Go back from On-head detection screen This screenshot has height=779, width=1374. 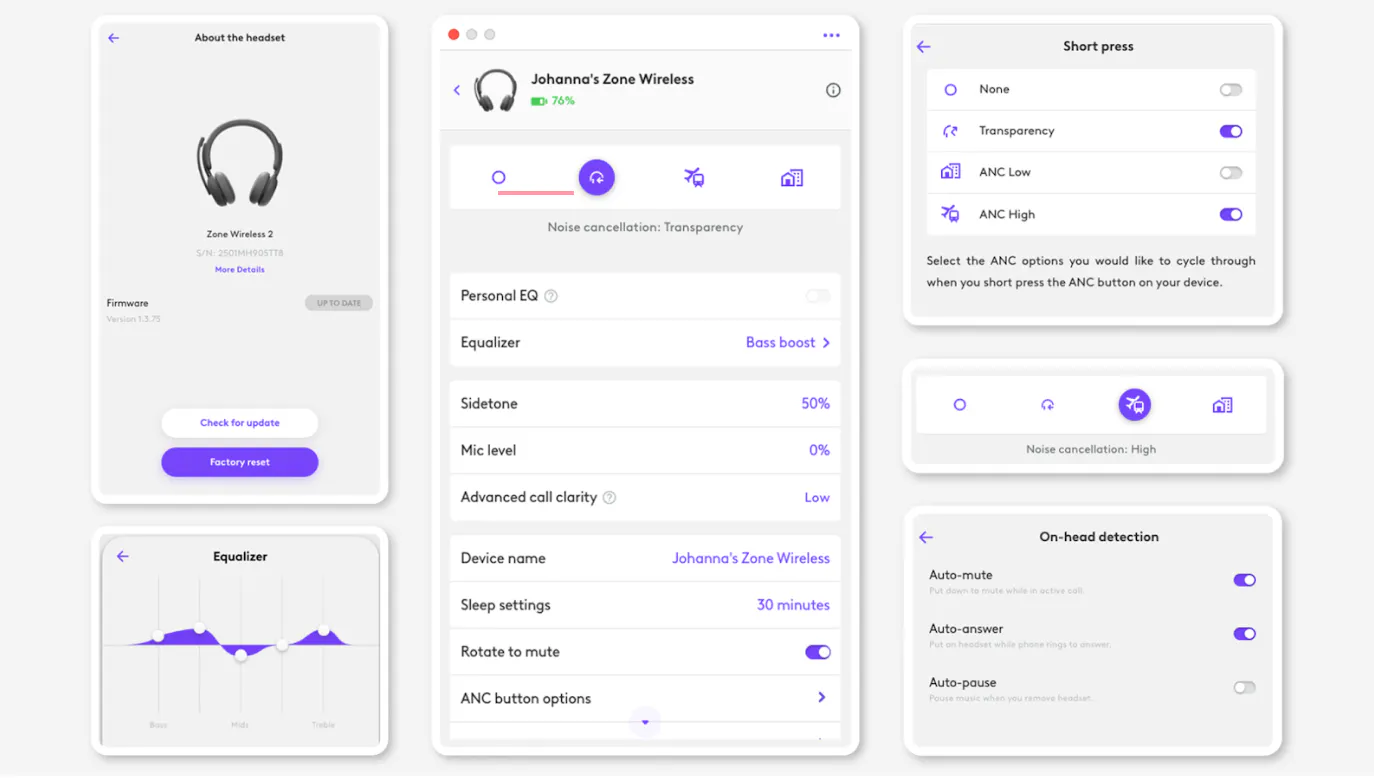926,537
